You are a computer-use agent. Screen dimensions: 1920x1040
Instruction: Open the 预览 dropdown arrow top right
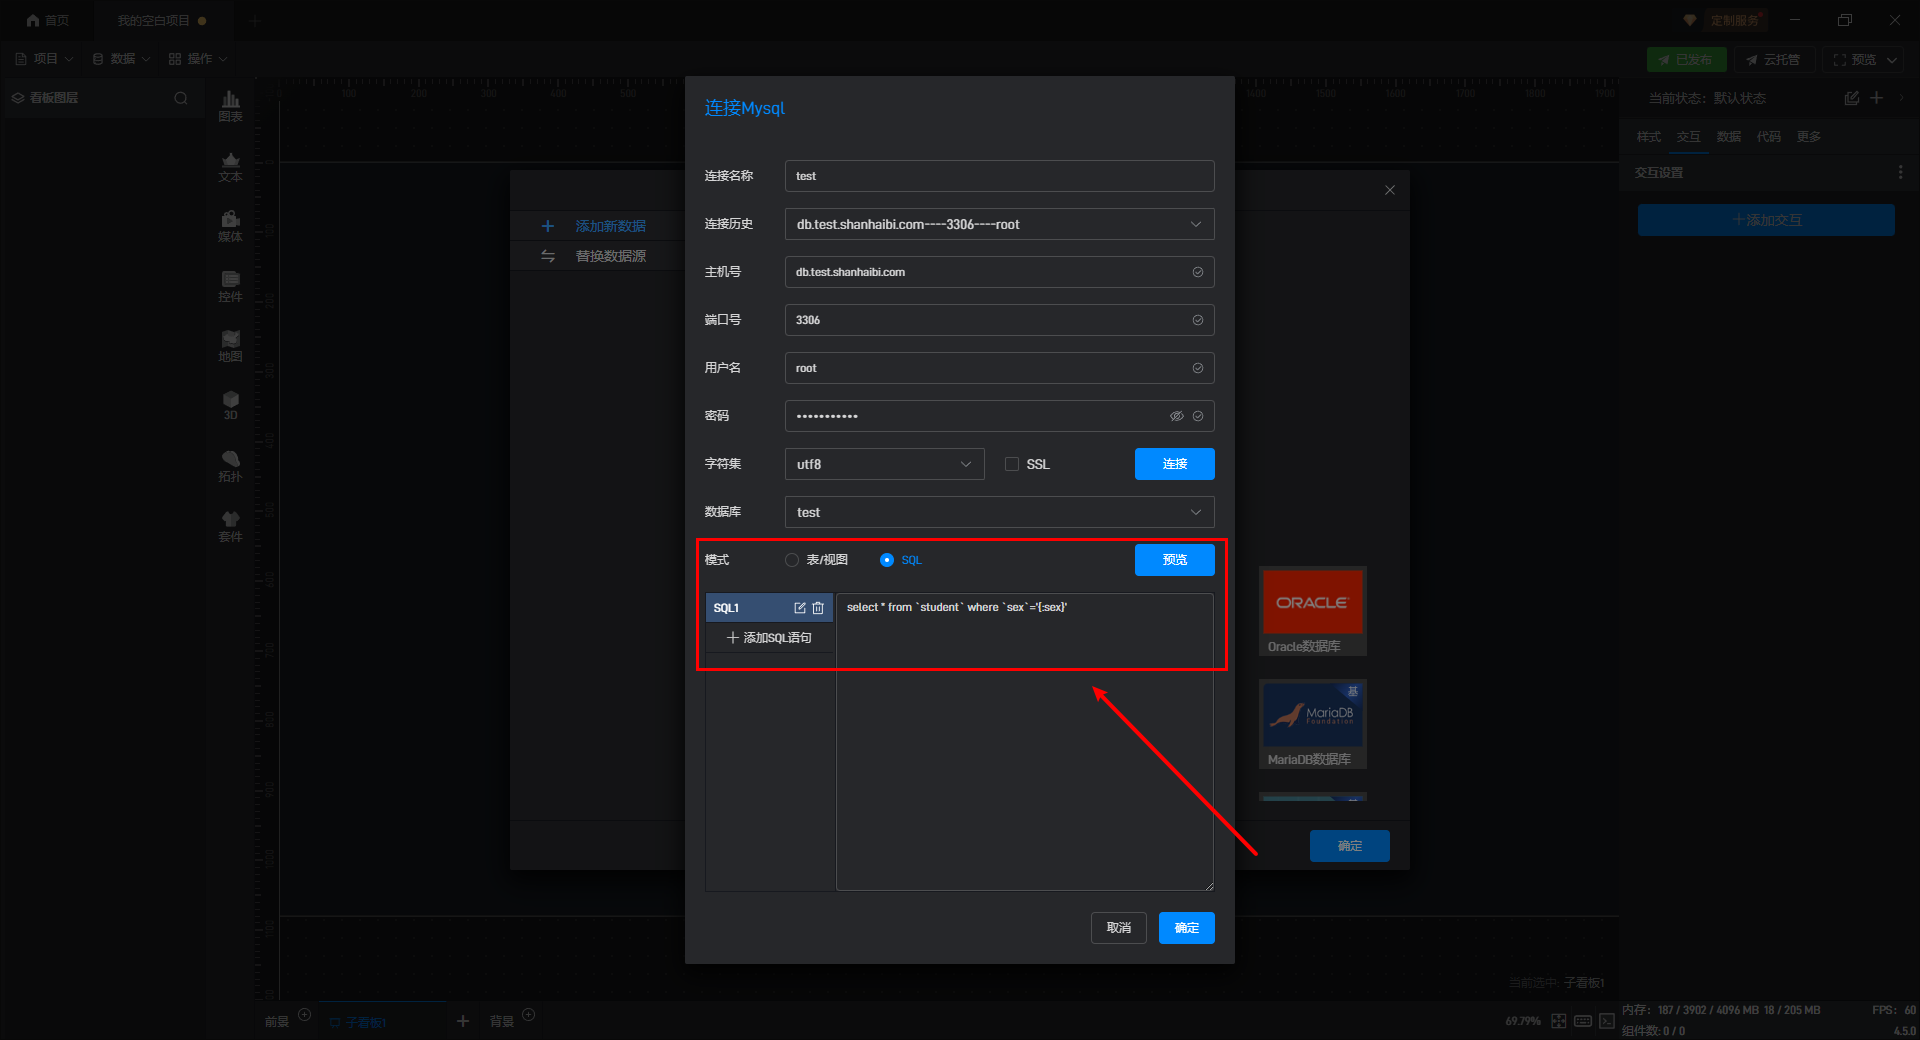pyautogui.click(x=1892, y=60)
